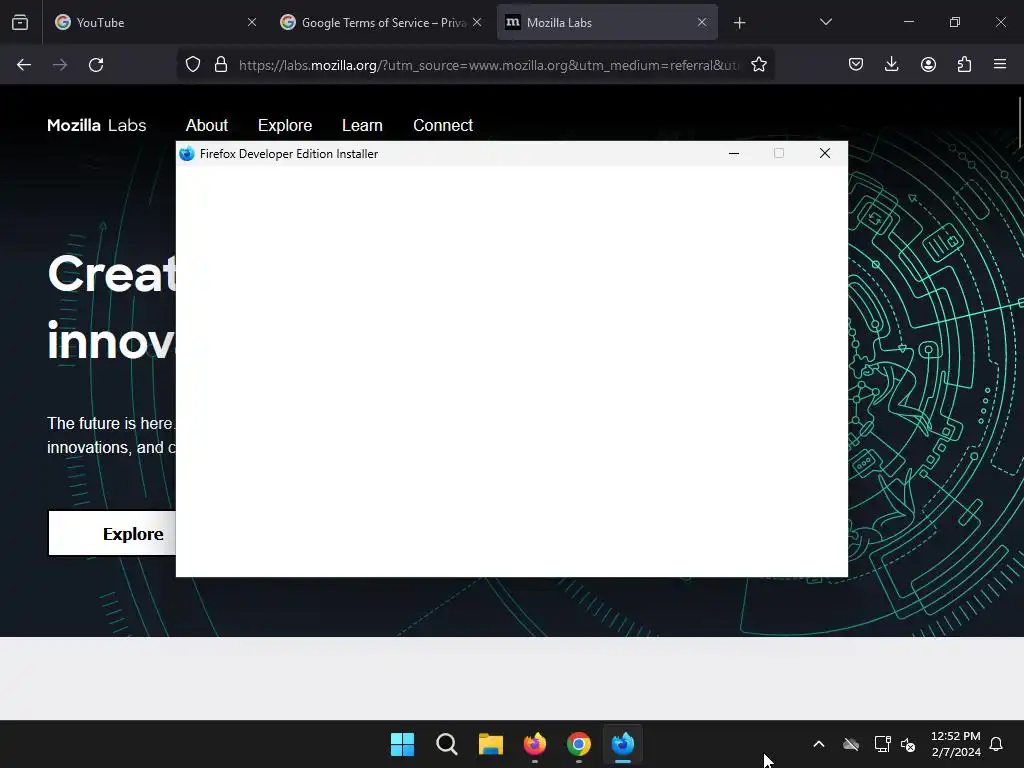Go back to the previous page
The image size is (1024, 768).
coord(24,65)
